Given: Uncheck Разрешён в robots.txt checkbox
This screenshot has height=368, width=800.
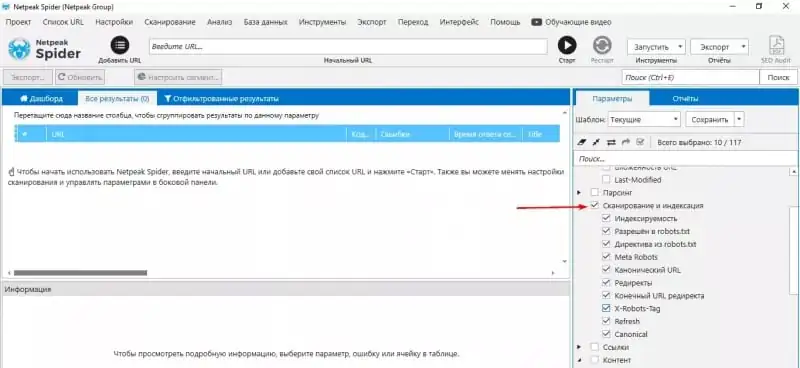Looking at the screenshot, I should (x=606, y=231).
